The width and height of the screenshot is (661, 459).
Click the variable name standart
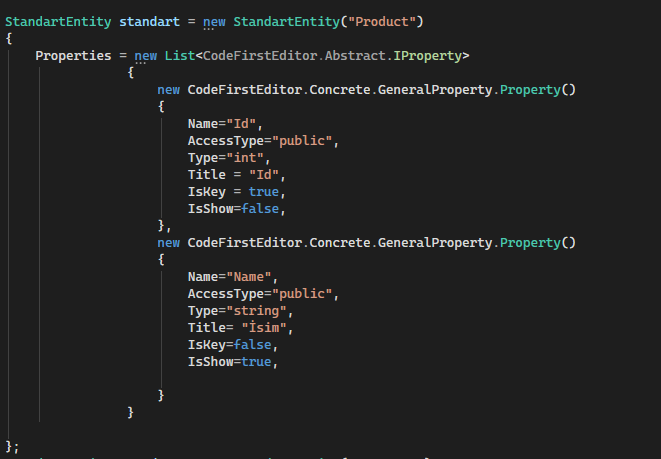(152, 21)
